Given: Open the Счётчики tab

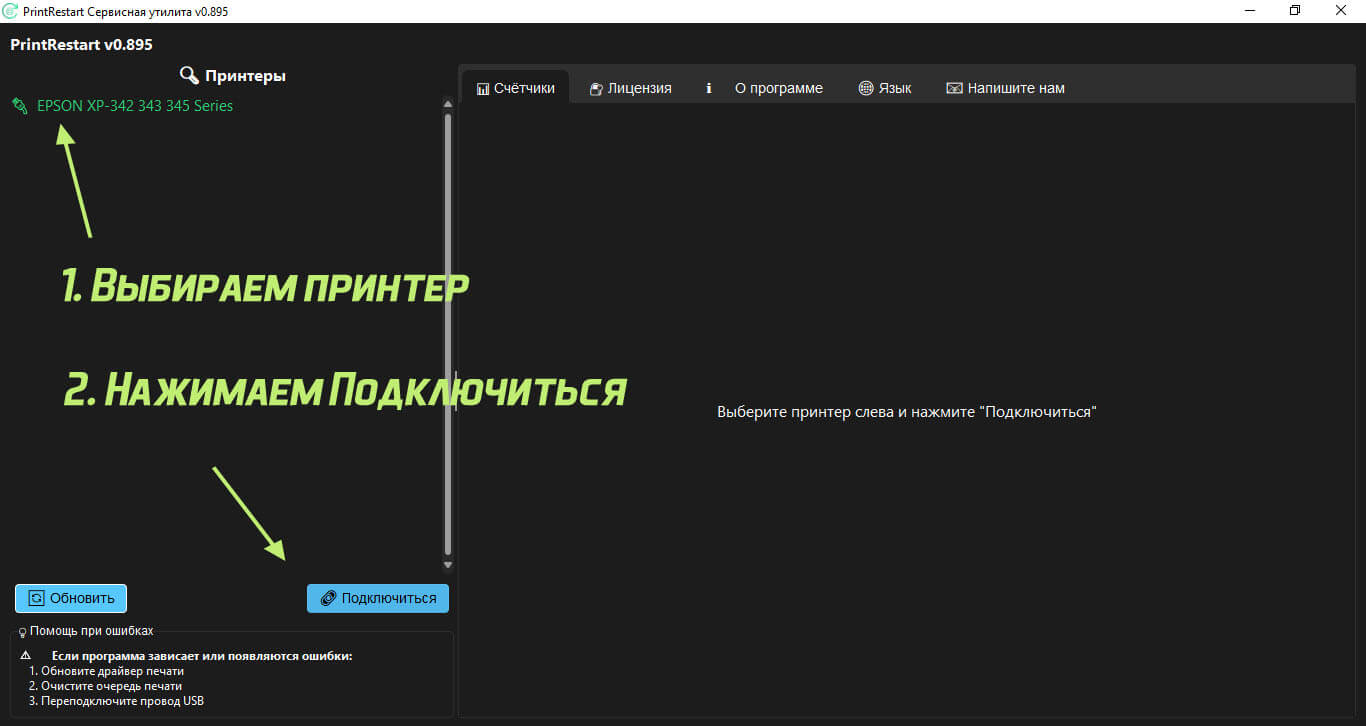Looking at the screenshot, I should pos(516,88).
